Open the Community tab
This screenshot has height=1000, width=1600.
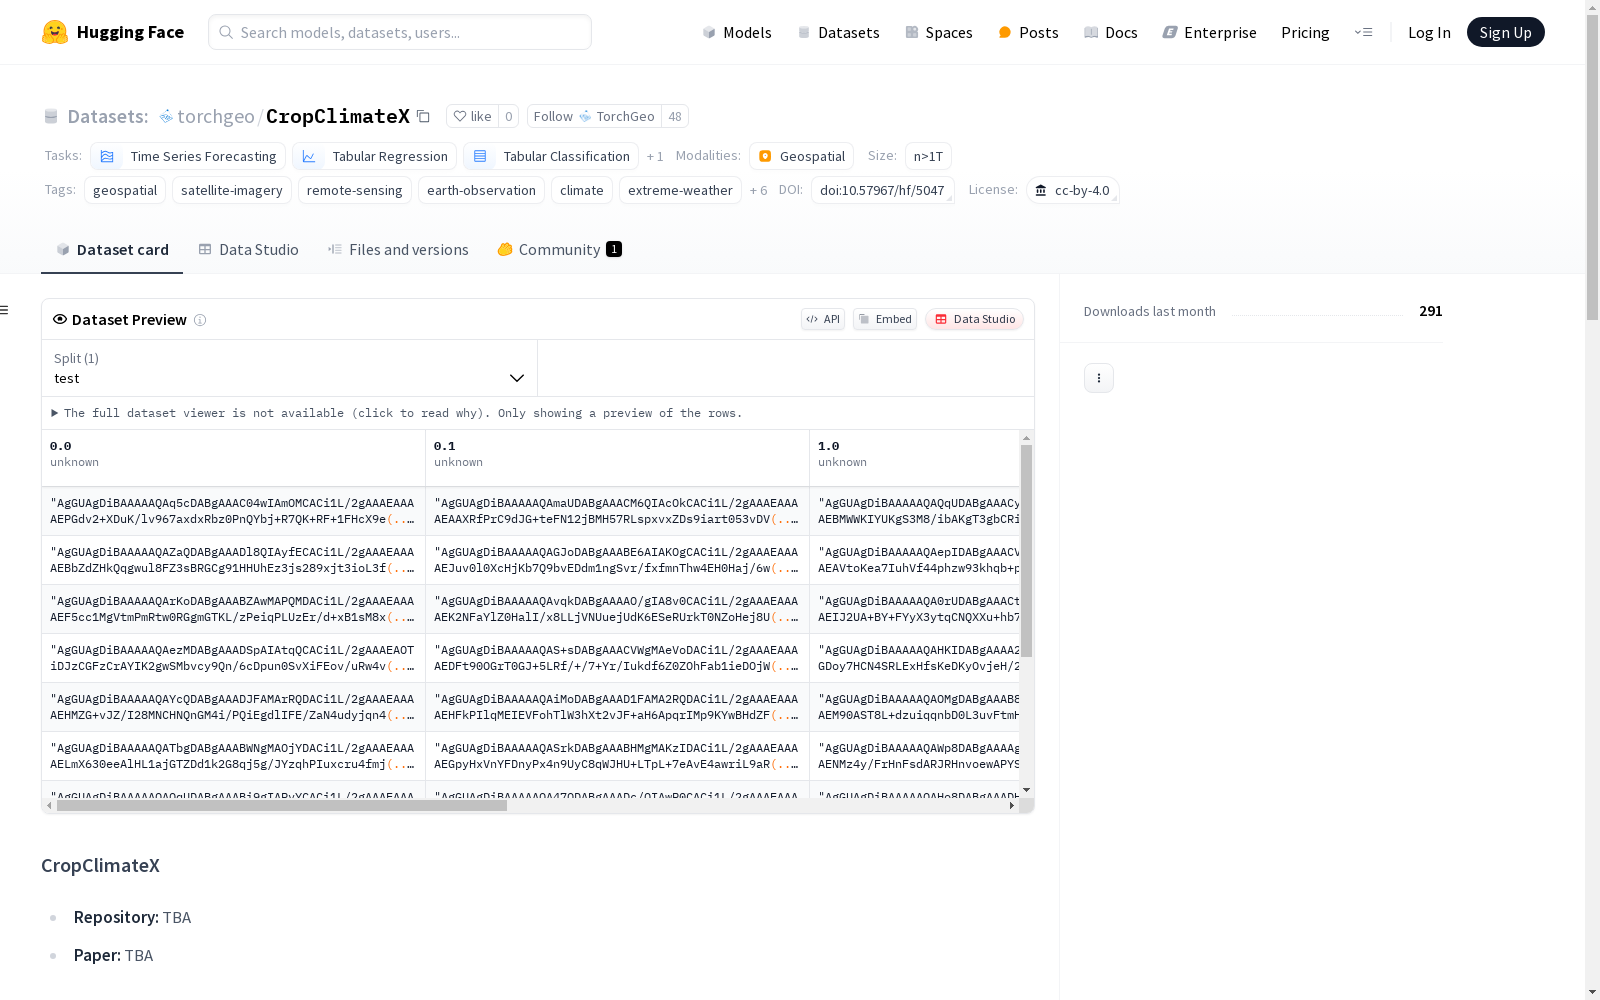(x=559, y=250)
